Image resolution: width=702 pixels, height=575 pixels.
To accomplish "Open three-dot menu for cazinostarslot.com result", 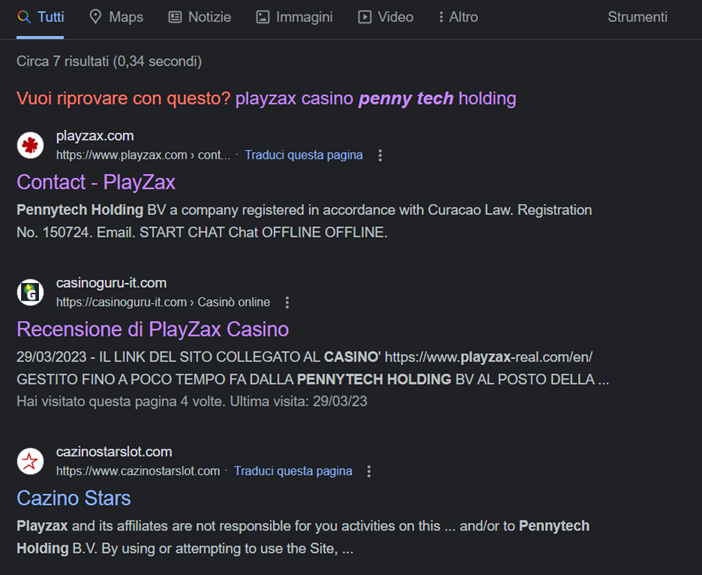I will [x=369, y=471].
